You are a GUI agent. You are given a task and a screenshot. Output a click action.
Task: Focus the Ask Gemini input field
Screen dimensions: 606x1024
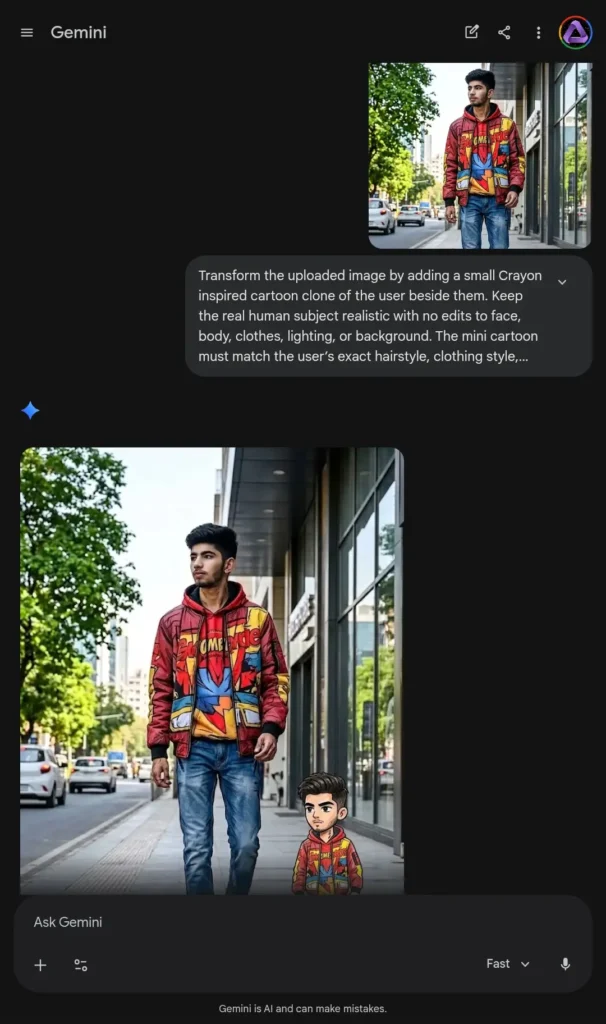click(302, 922)
